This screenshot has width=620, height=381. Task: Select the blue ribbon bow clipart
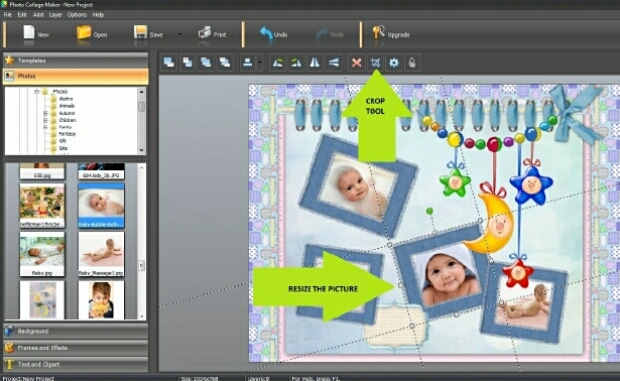(x=577, y=114)
